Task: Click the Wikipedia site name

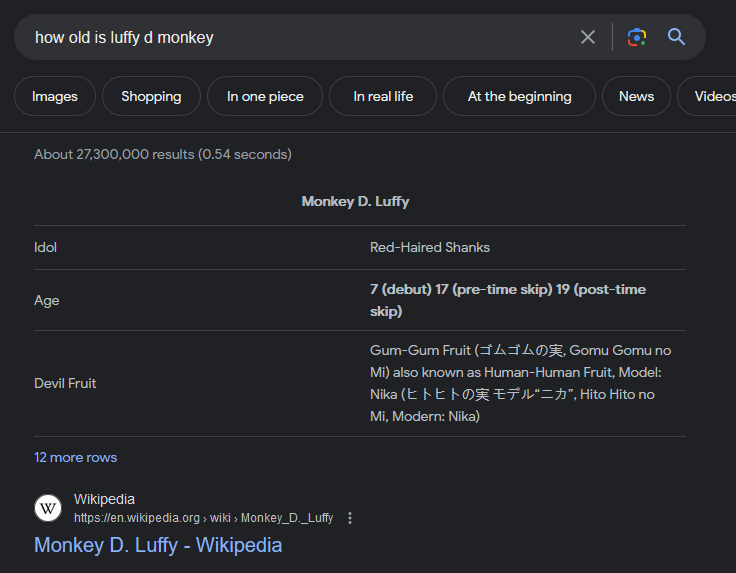Action: click(104, 499)
